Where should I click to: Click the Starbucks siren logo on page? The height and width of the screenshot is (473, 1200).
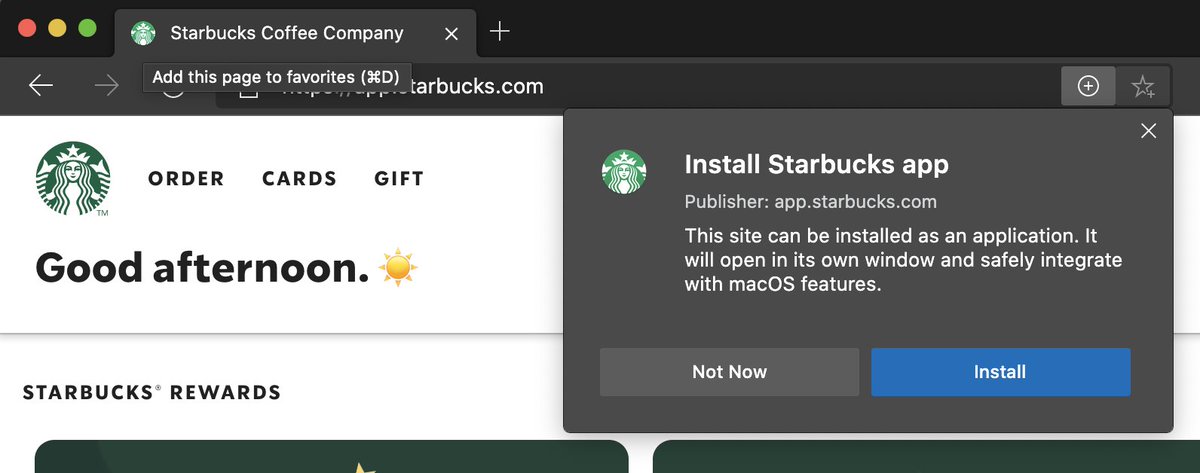[73, 179]
